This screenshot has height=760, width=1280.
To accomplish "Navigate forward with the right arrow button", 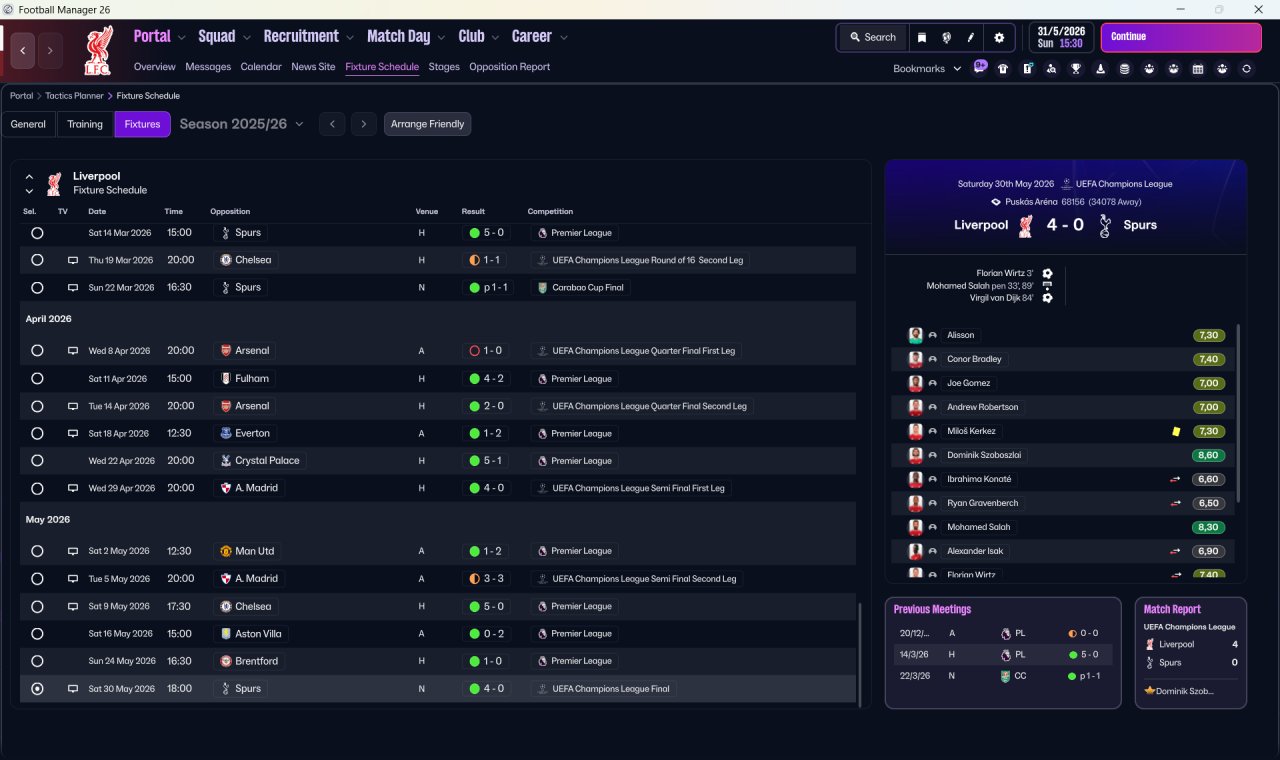I will 50,50.
